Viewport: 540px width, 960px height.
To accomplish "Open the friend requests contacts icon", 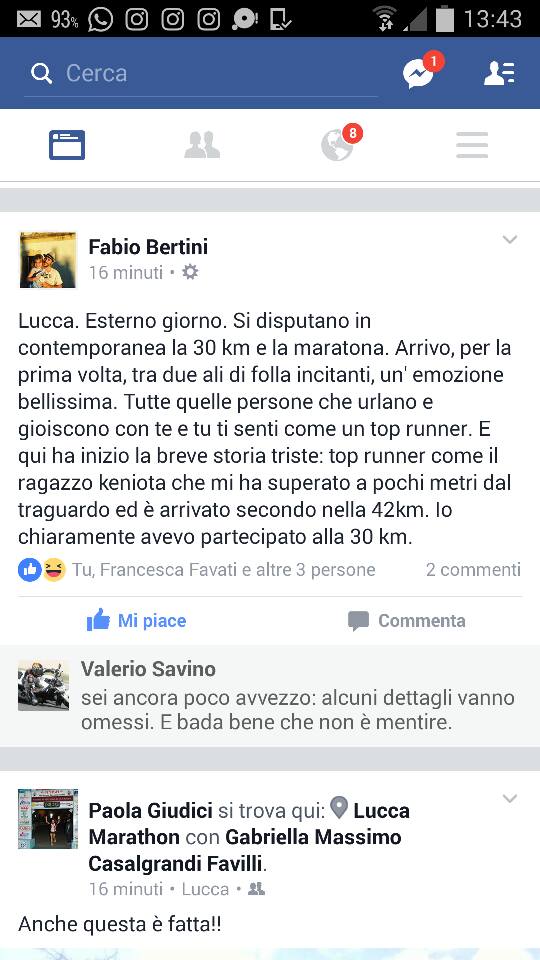I will click(x=499, y=73).
